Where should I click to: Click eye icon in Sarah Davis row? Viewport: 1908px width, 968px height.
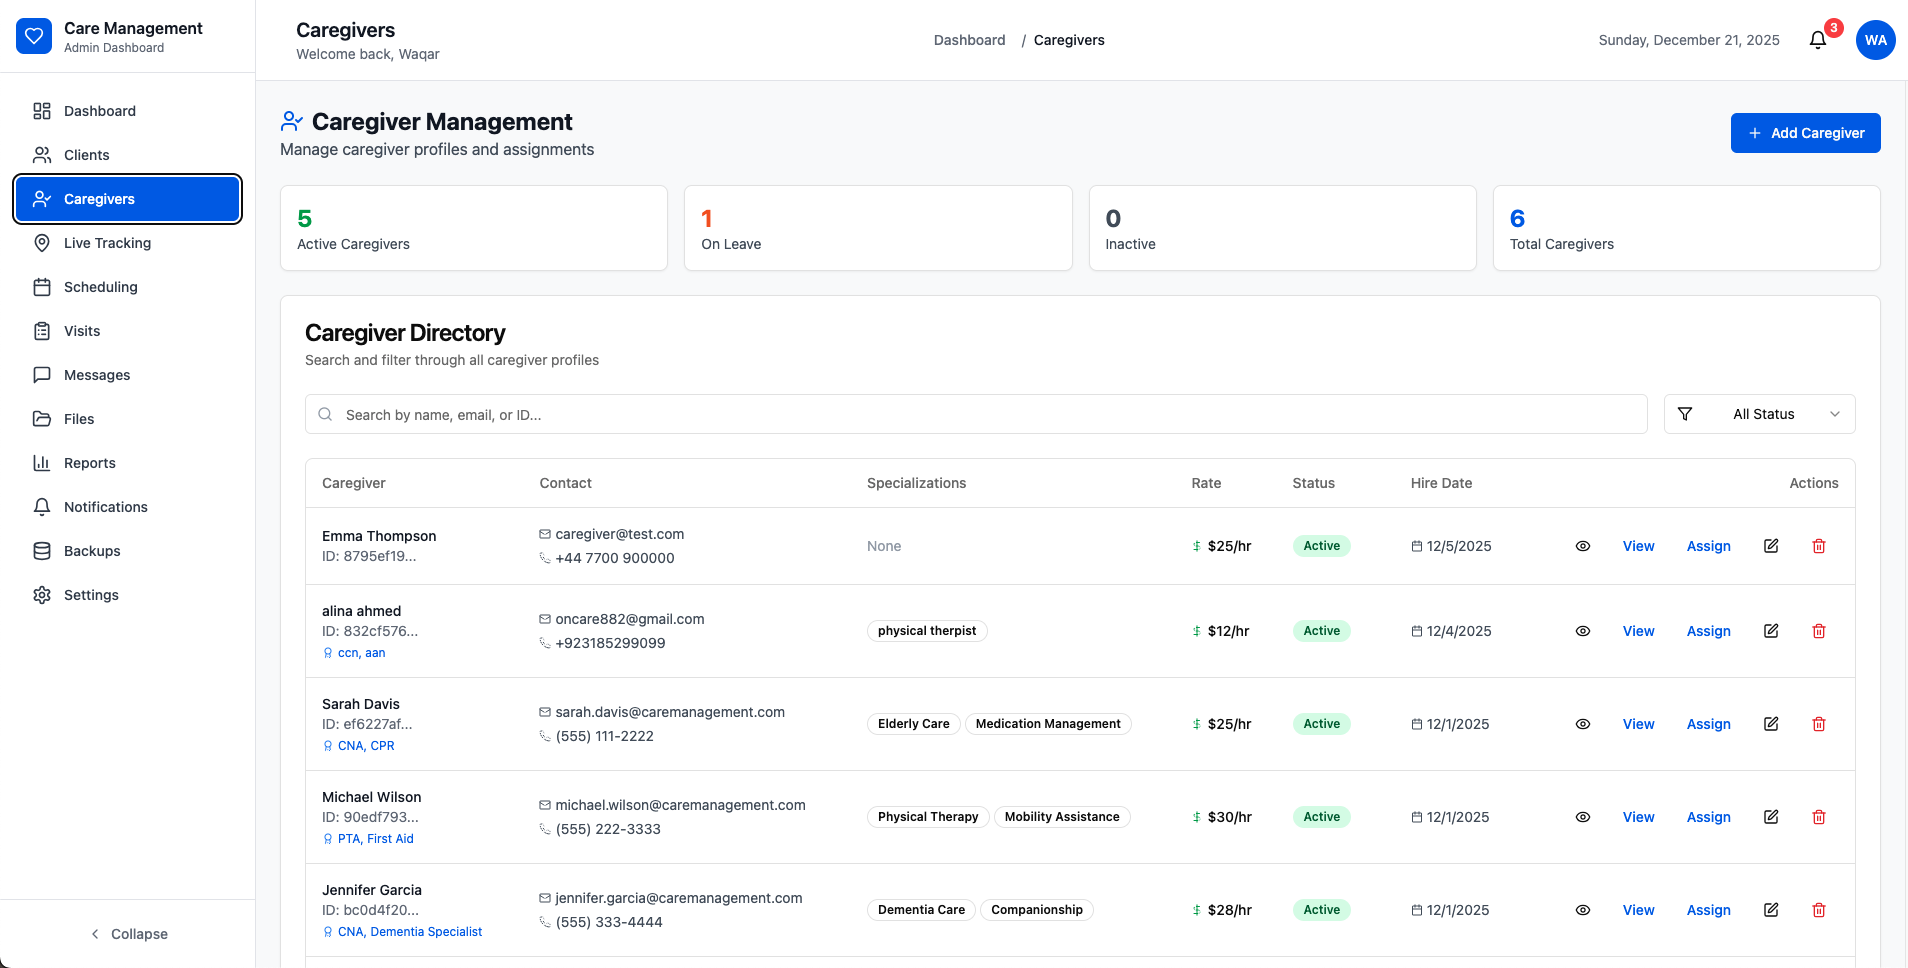pos(1583,724)
